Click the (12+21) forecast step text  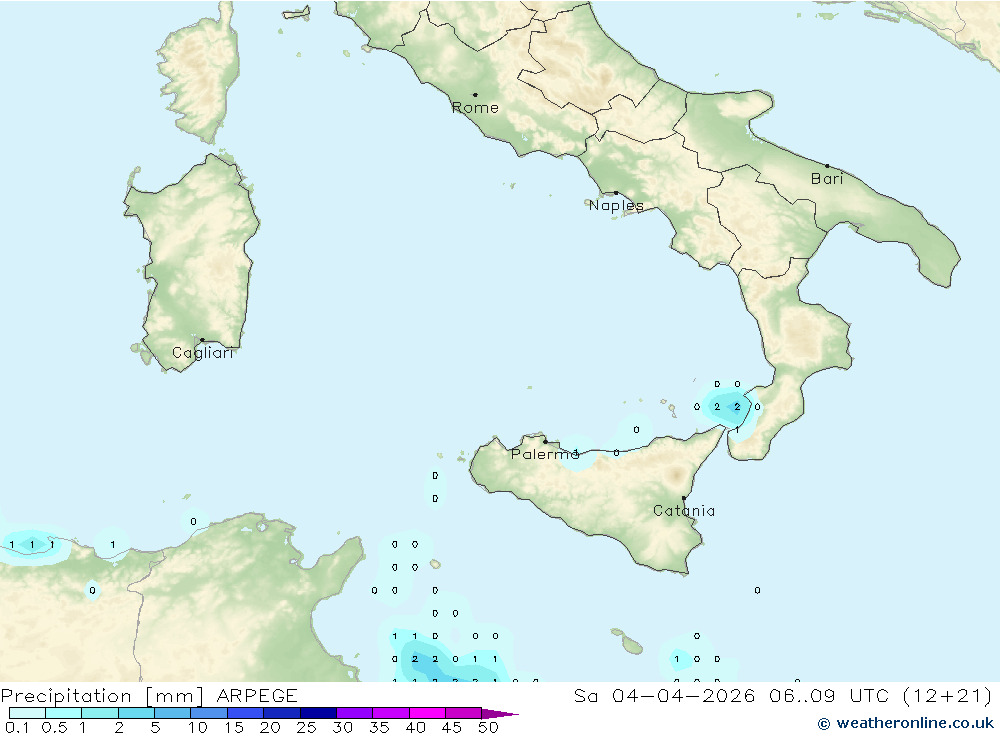pos(948,696)
